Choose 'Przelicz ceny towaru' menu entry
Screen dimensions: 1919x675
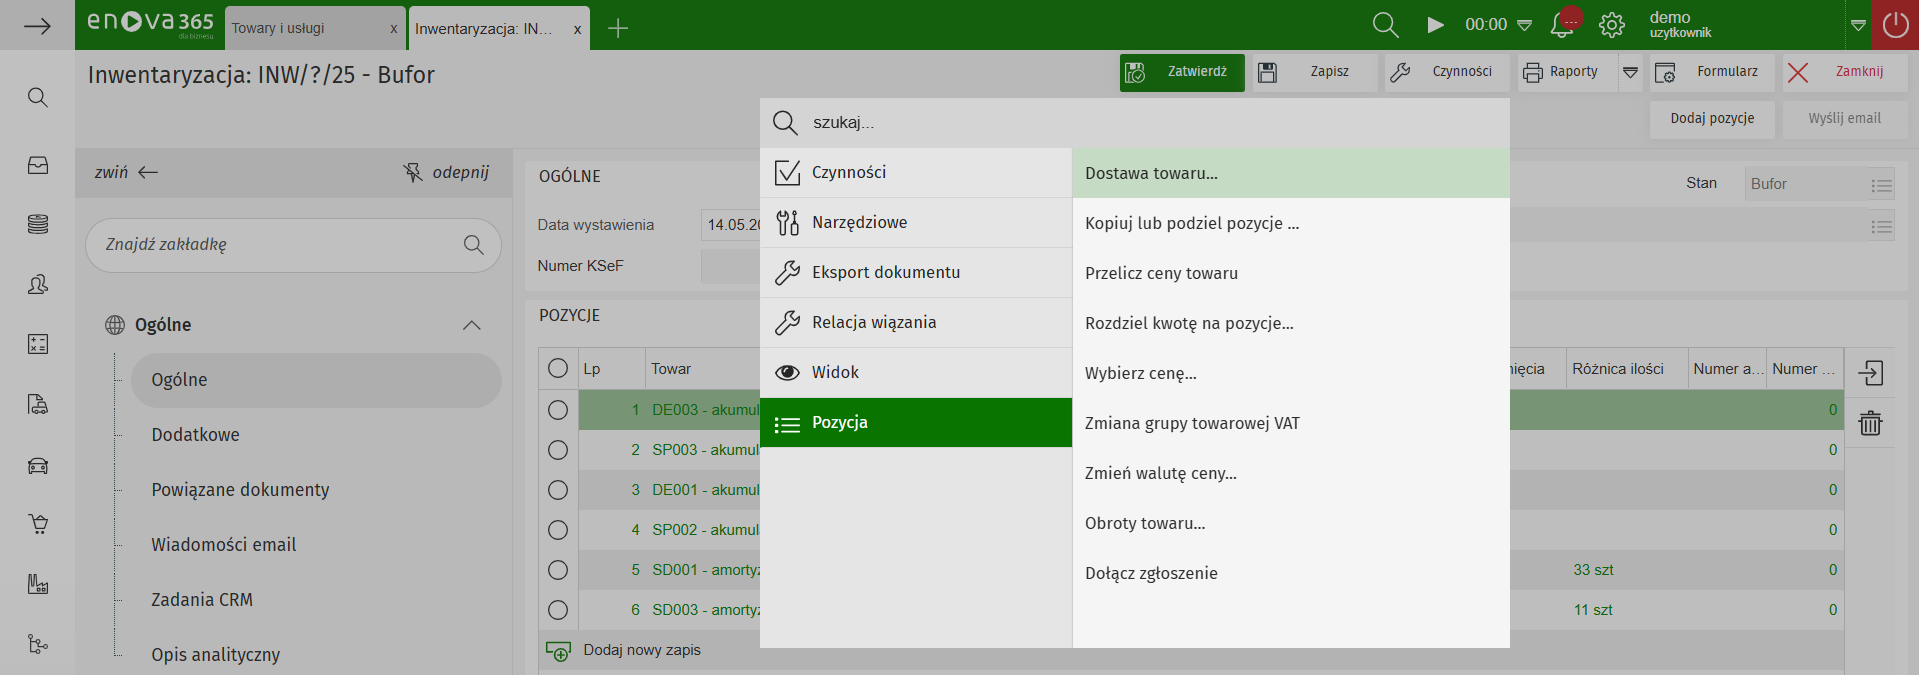pos(1161,273)
